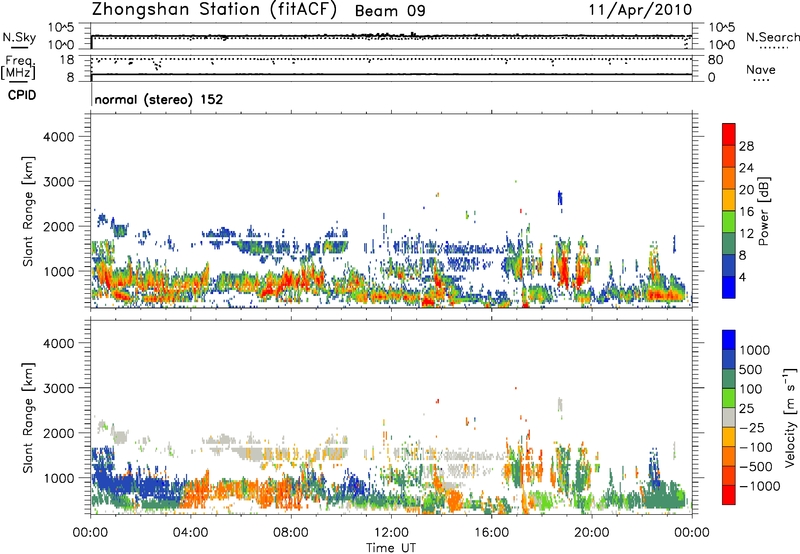The width and height of the screenshot is (800, 554).
Task: Click the 'Nave' legend label
Action: 761,70
